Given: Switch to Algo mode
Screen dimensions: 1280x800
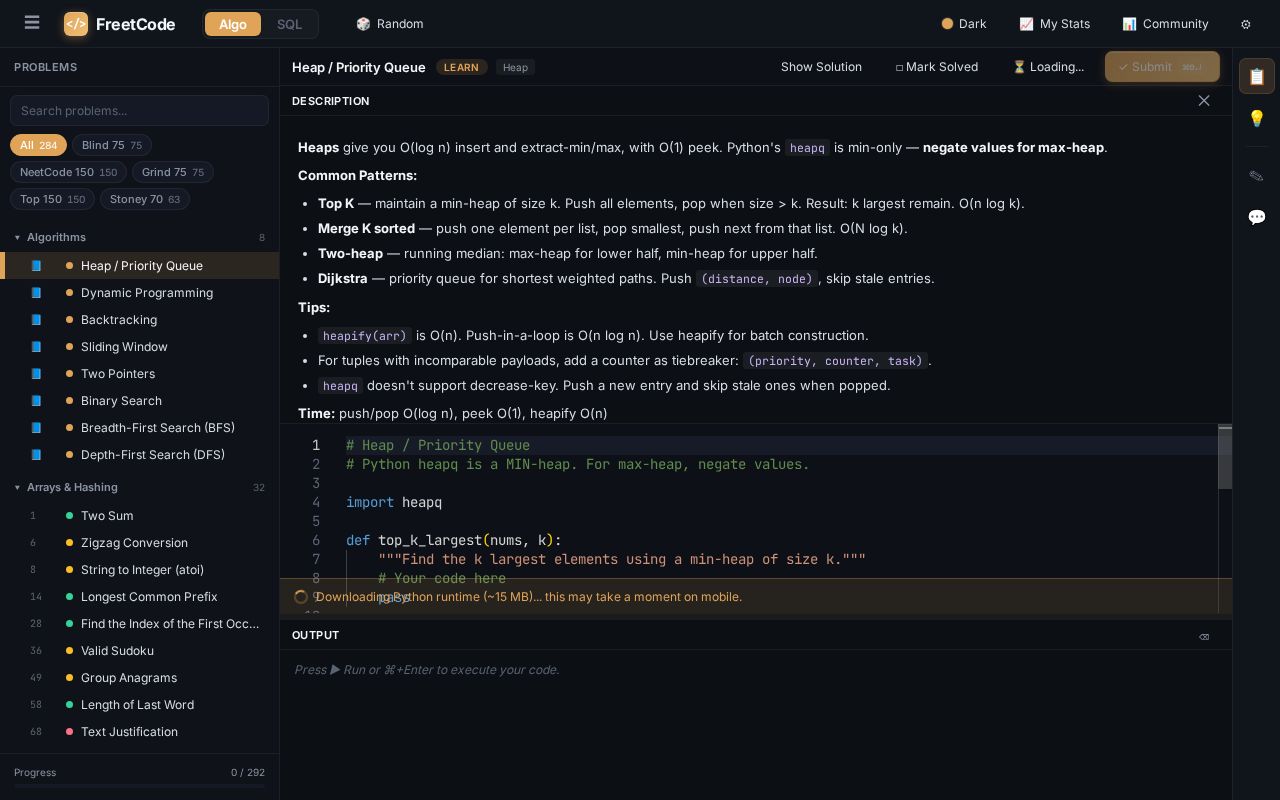Looking at the screenshot, I should [x=233, y=24].
